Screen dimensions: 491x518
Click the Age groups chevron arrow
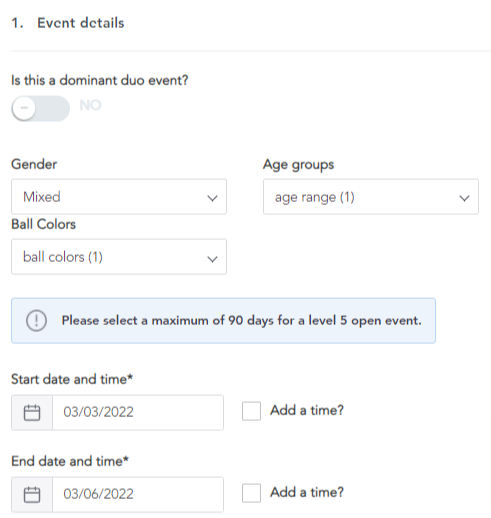click(x=464, y=198)
